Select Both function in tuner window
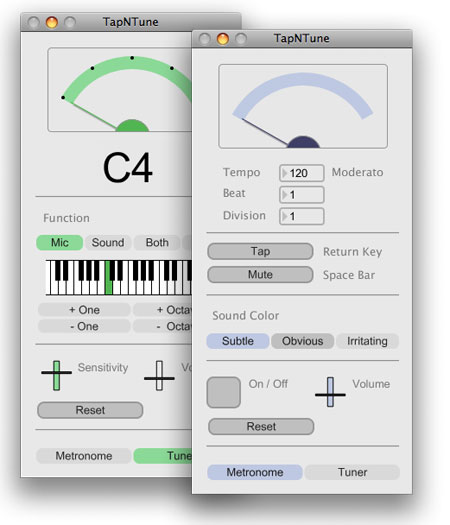Image resolution: width=450 pixels, height=525 pixels. 157,242
